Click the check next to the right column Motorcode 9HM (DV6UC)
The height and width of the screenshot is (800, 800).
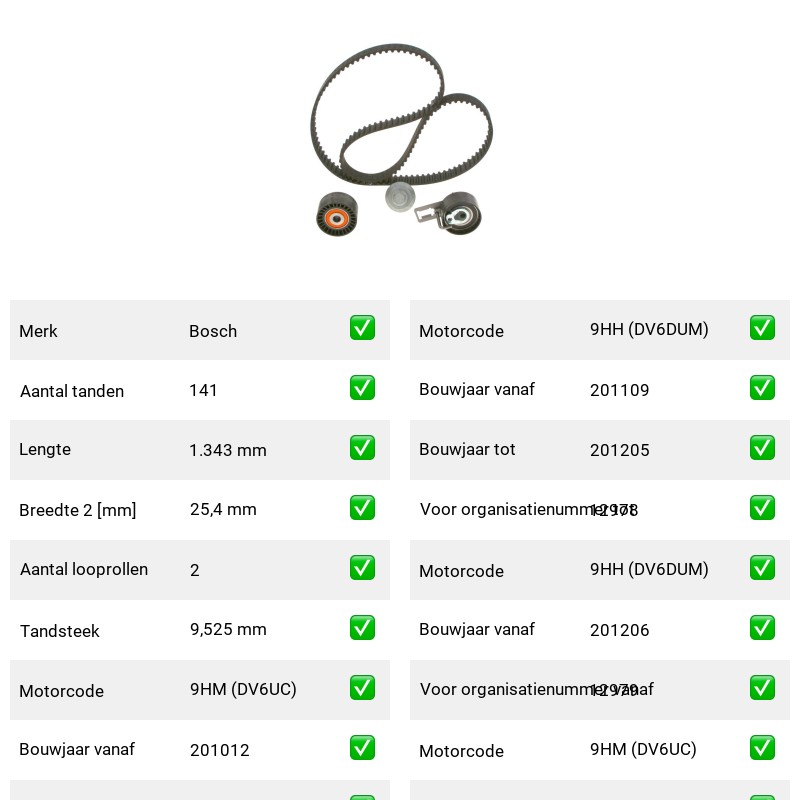(762, 747)
